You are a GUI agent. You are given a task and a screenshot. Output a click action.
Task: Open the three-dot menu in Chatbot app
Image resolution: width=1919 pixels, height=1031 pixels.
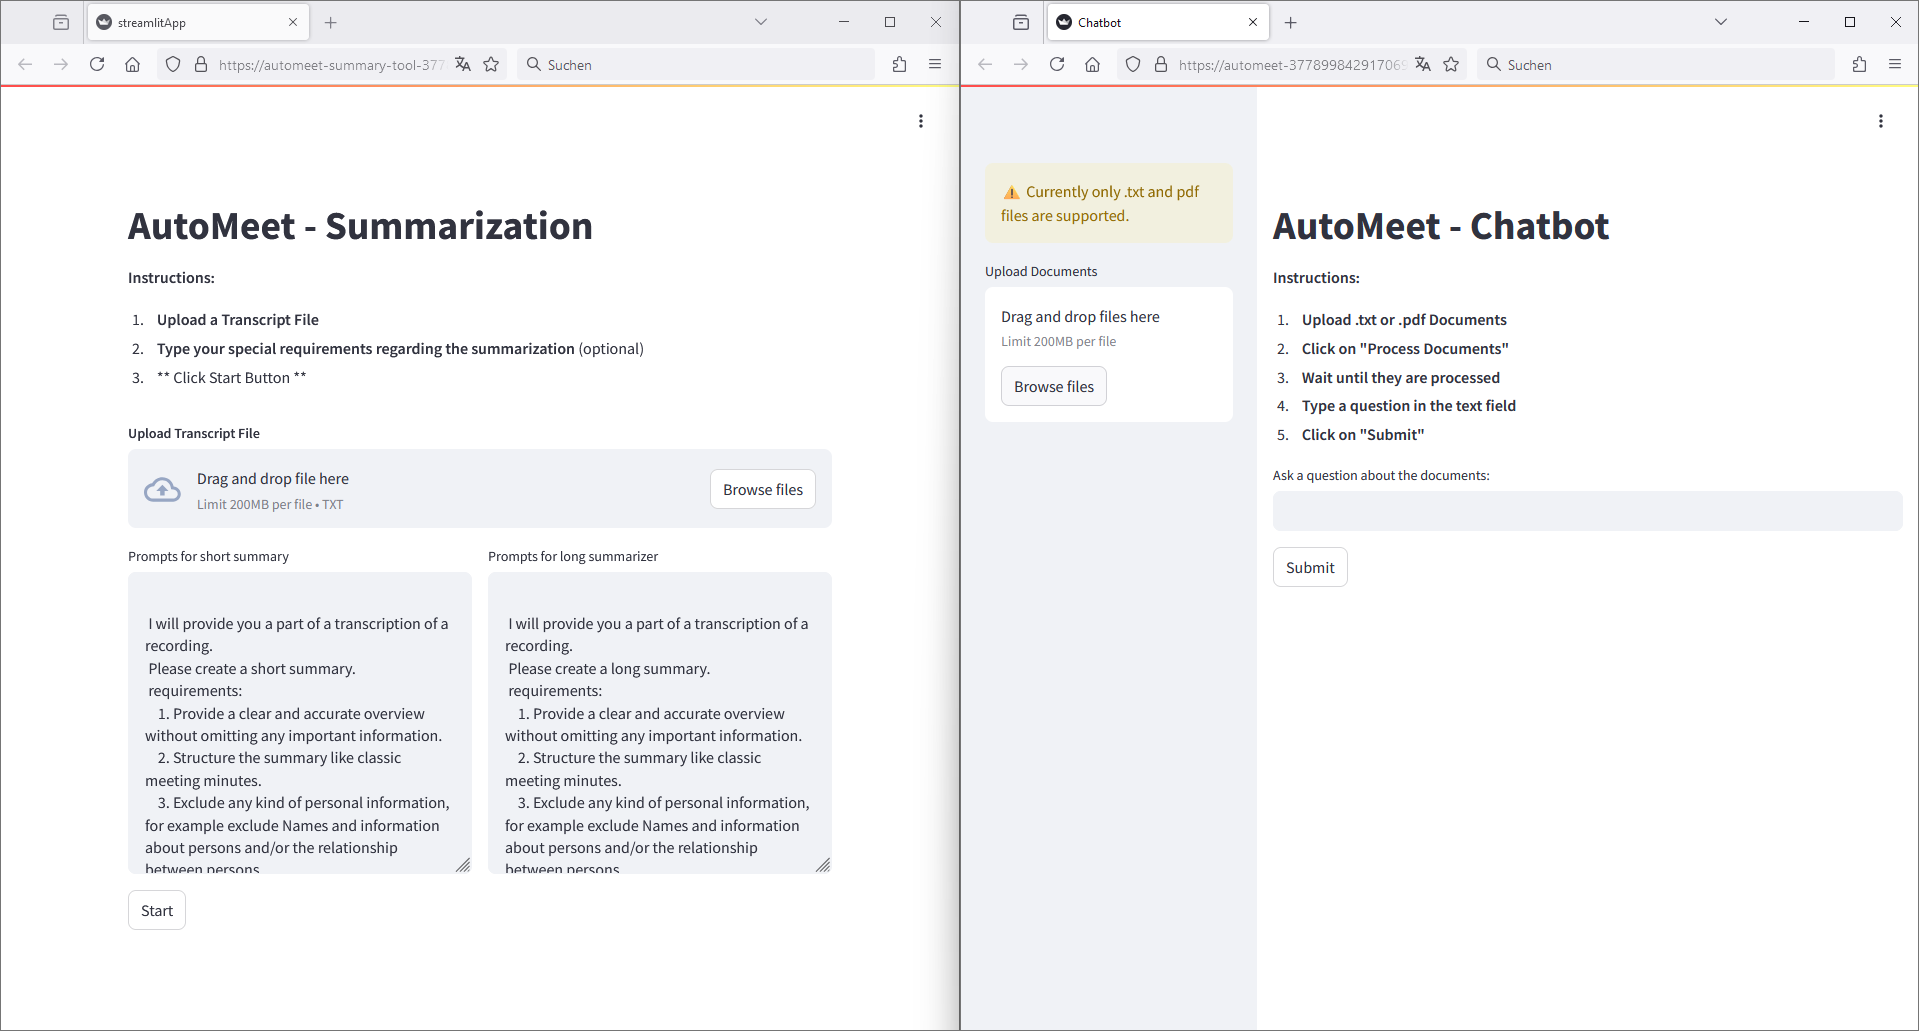tap(1880, 121)
